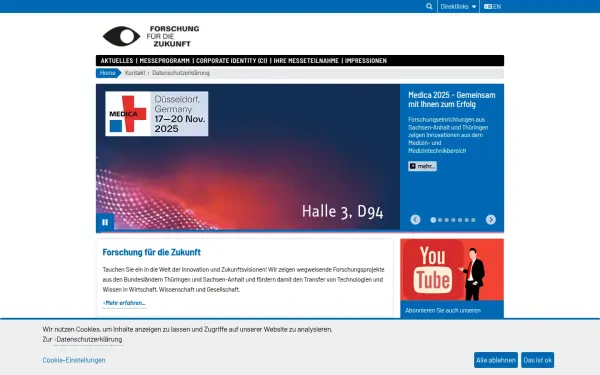Go to Home breadcrumb
Viewport: 600px width, 375px height.
click(x=108, y=73)
